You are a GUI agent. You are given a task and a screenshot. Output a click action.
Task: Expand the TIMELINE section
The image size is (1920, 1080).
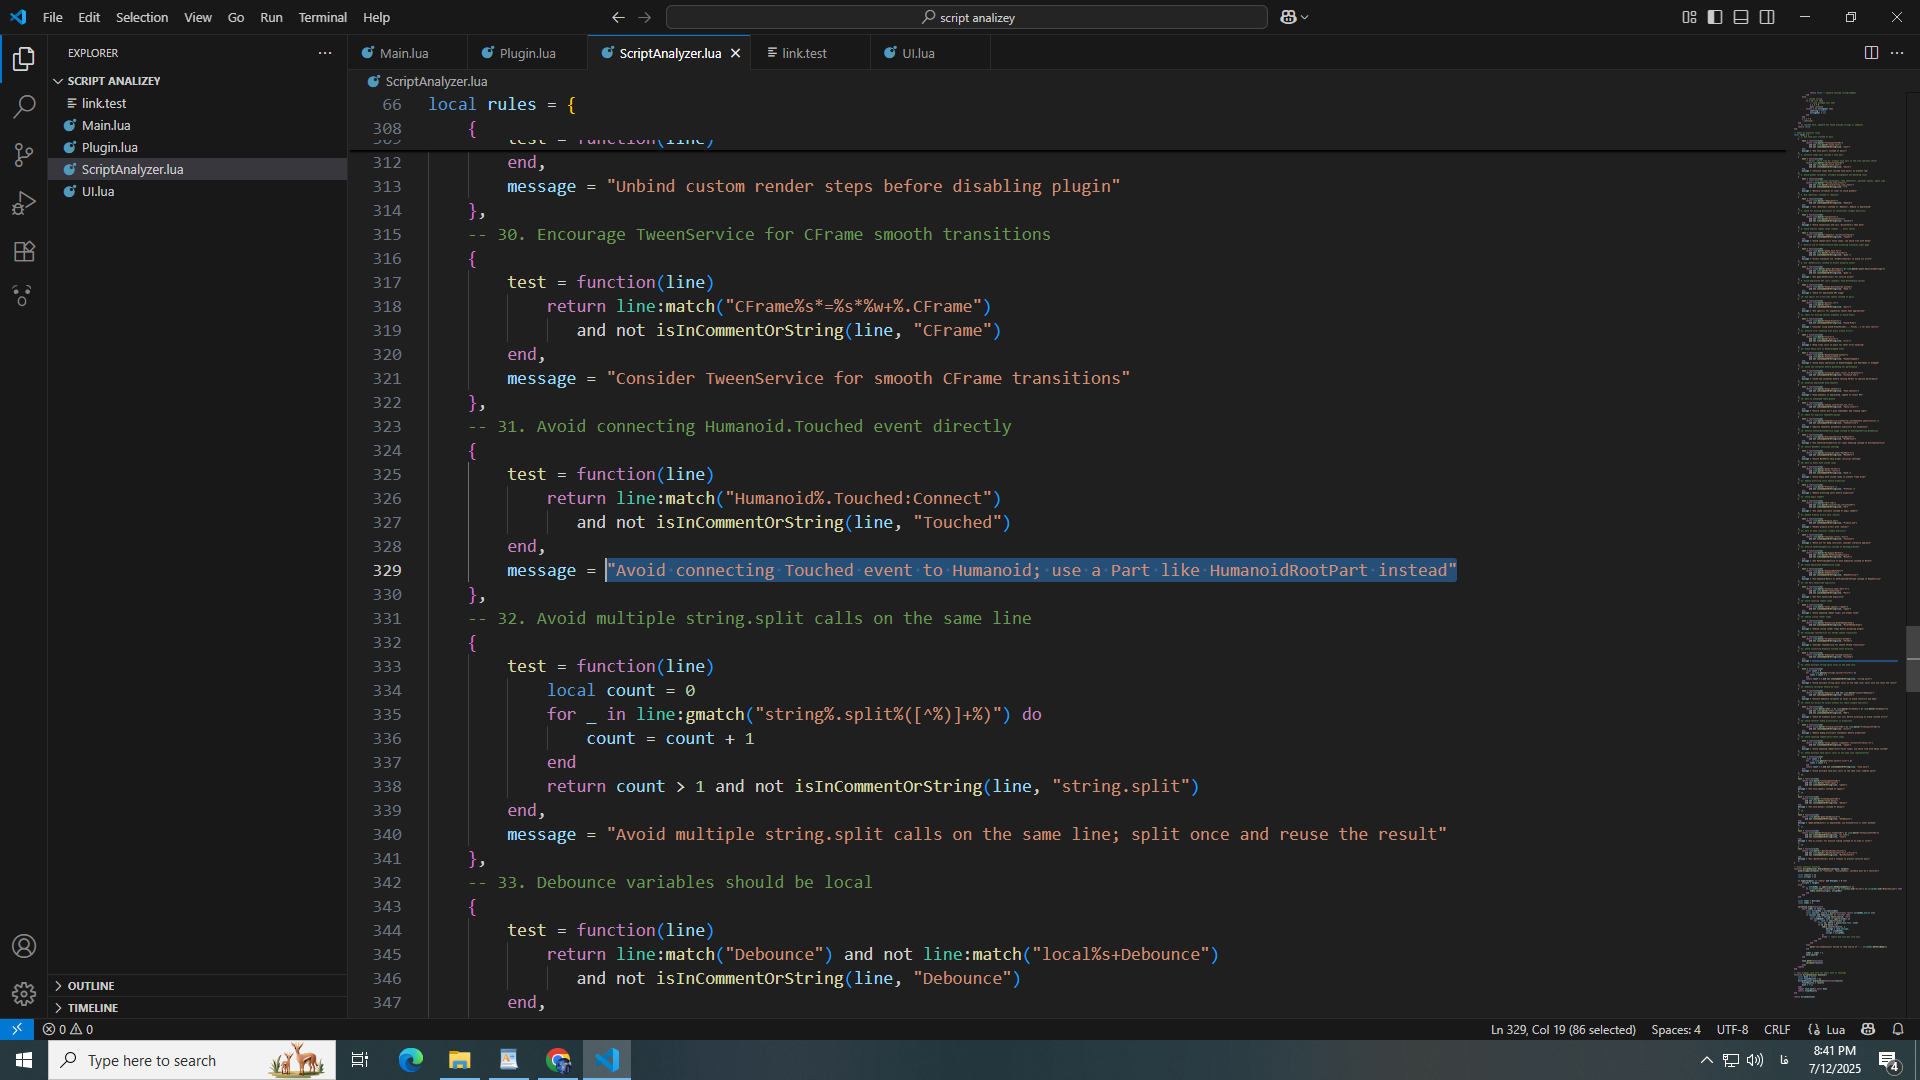(93, 1008)
